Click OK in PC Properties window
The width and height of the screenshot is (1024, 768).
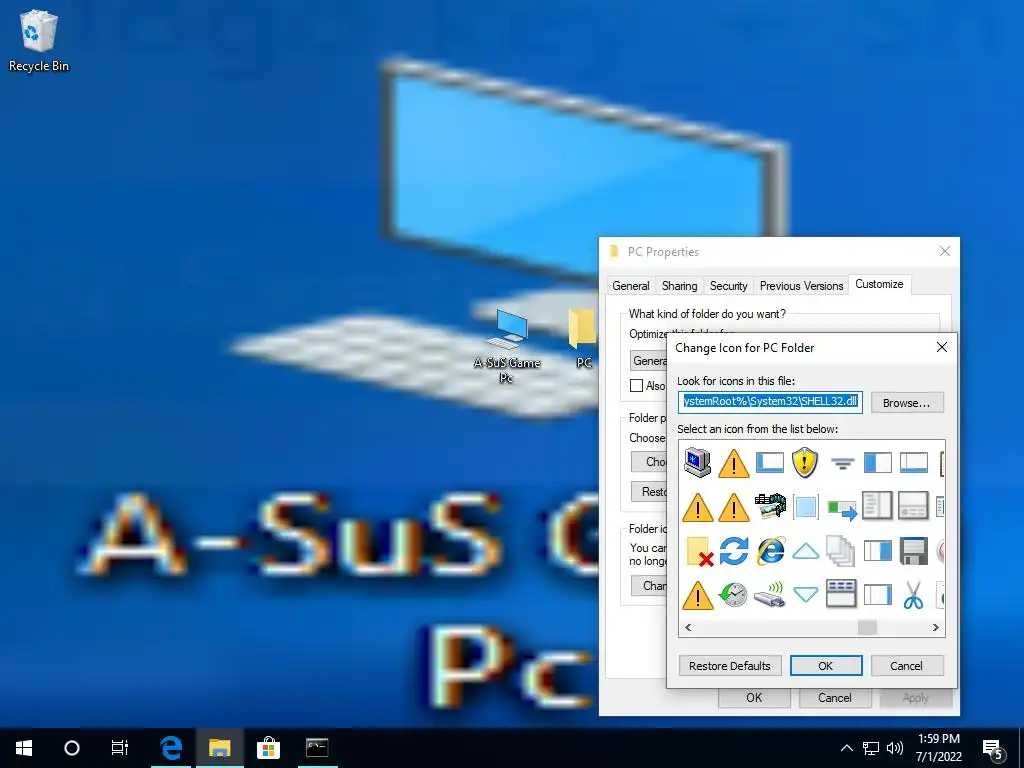coord(754,698)
